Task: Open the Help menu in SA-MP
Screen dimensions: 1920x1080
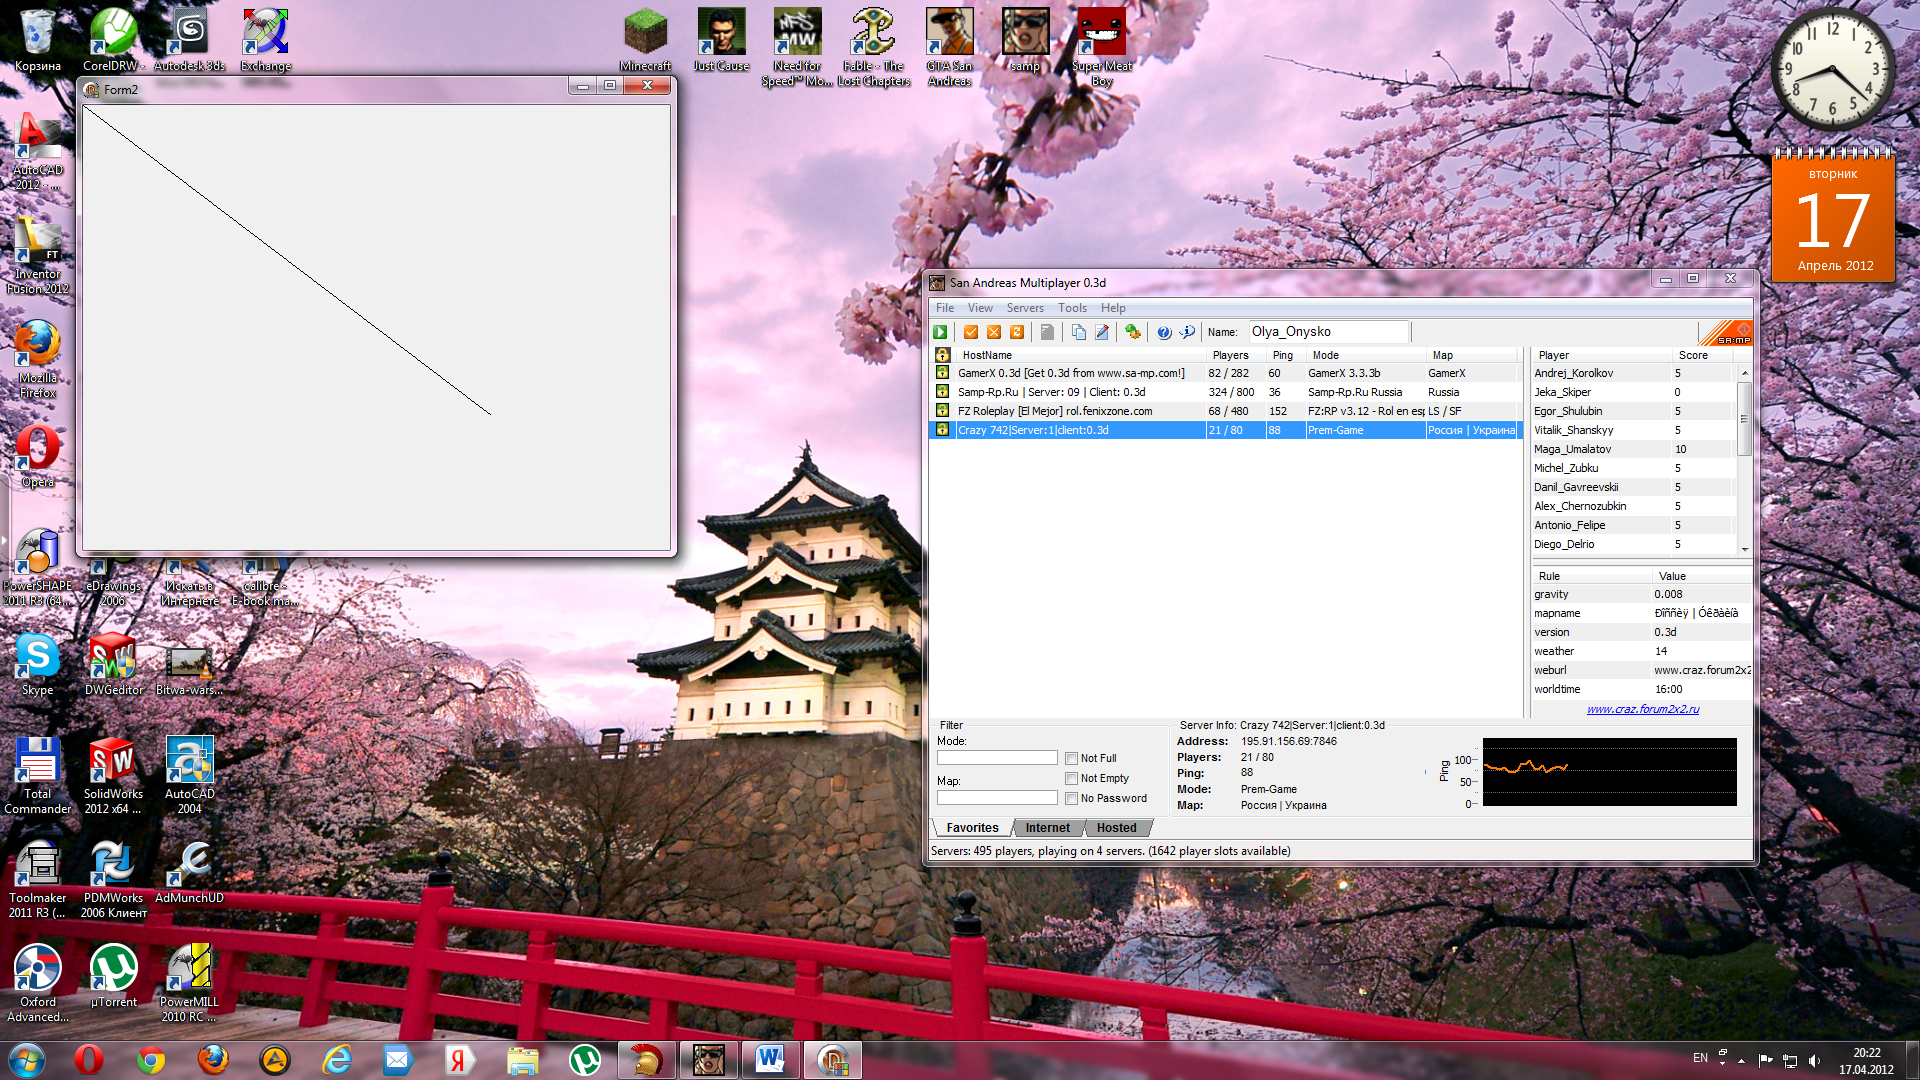Action: pos(1113,308)
